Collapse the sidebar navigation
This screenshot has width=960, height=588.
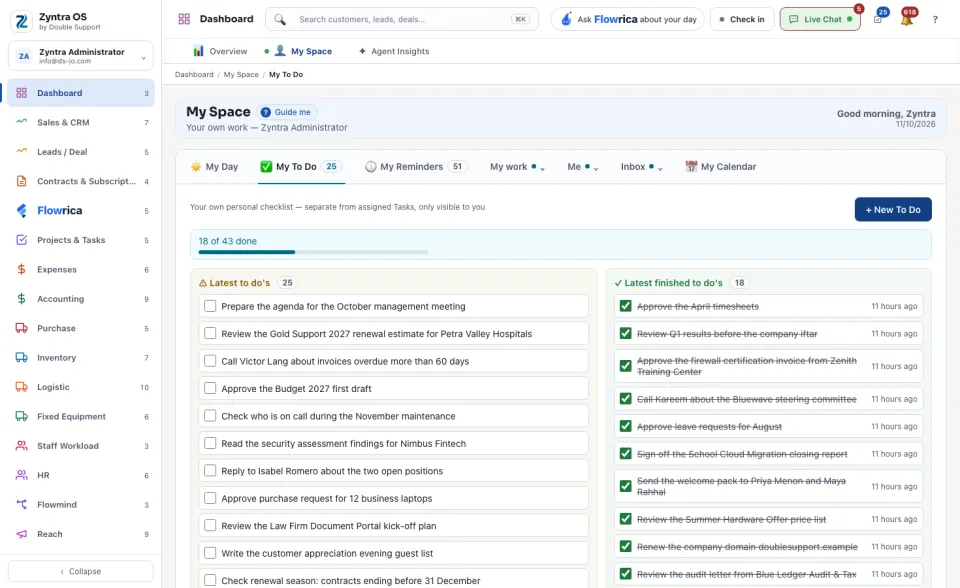click(81, 571)
